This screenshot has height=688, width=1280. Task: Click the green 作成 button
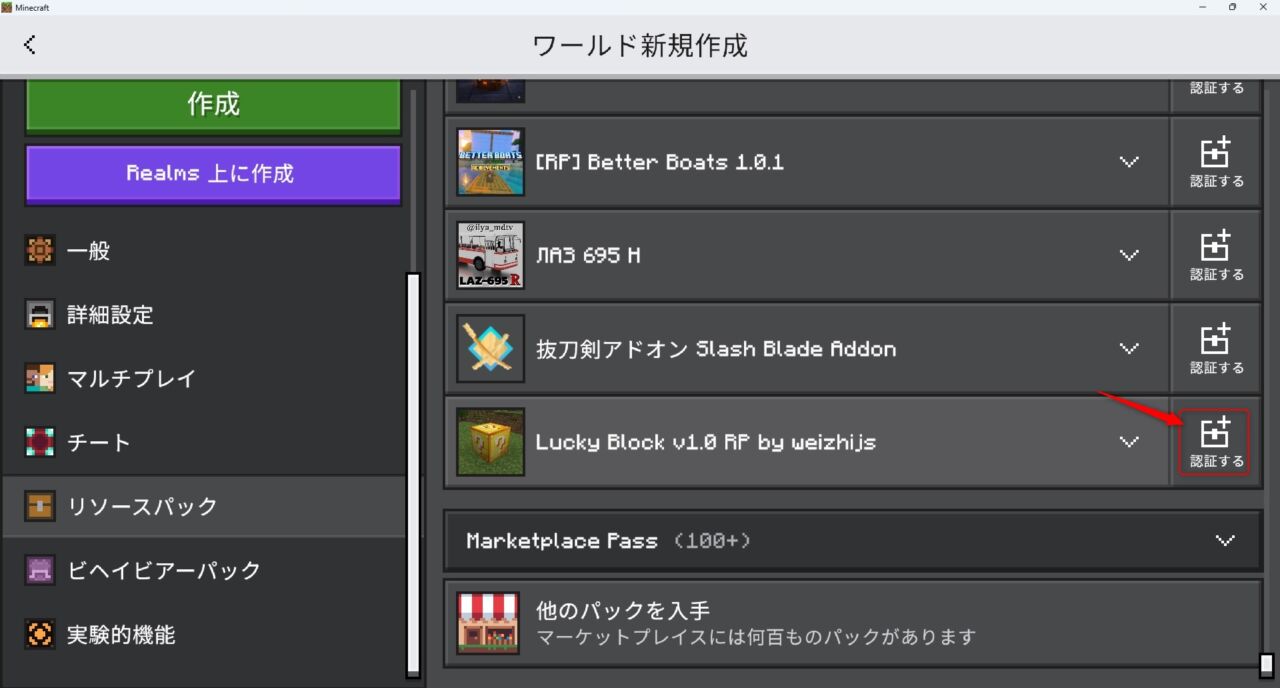pos(213,104)
